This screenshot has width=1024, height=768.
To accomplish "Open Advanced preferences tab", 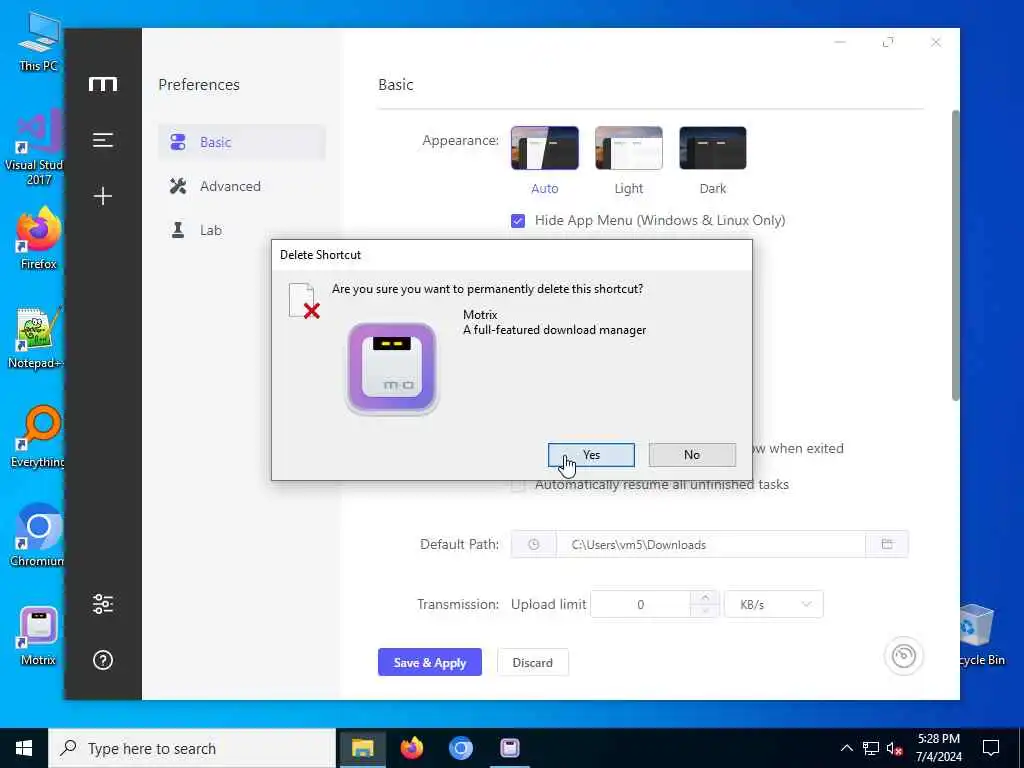I will coord(242,186).
